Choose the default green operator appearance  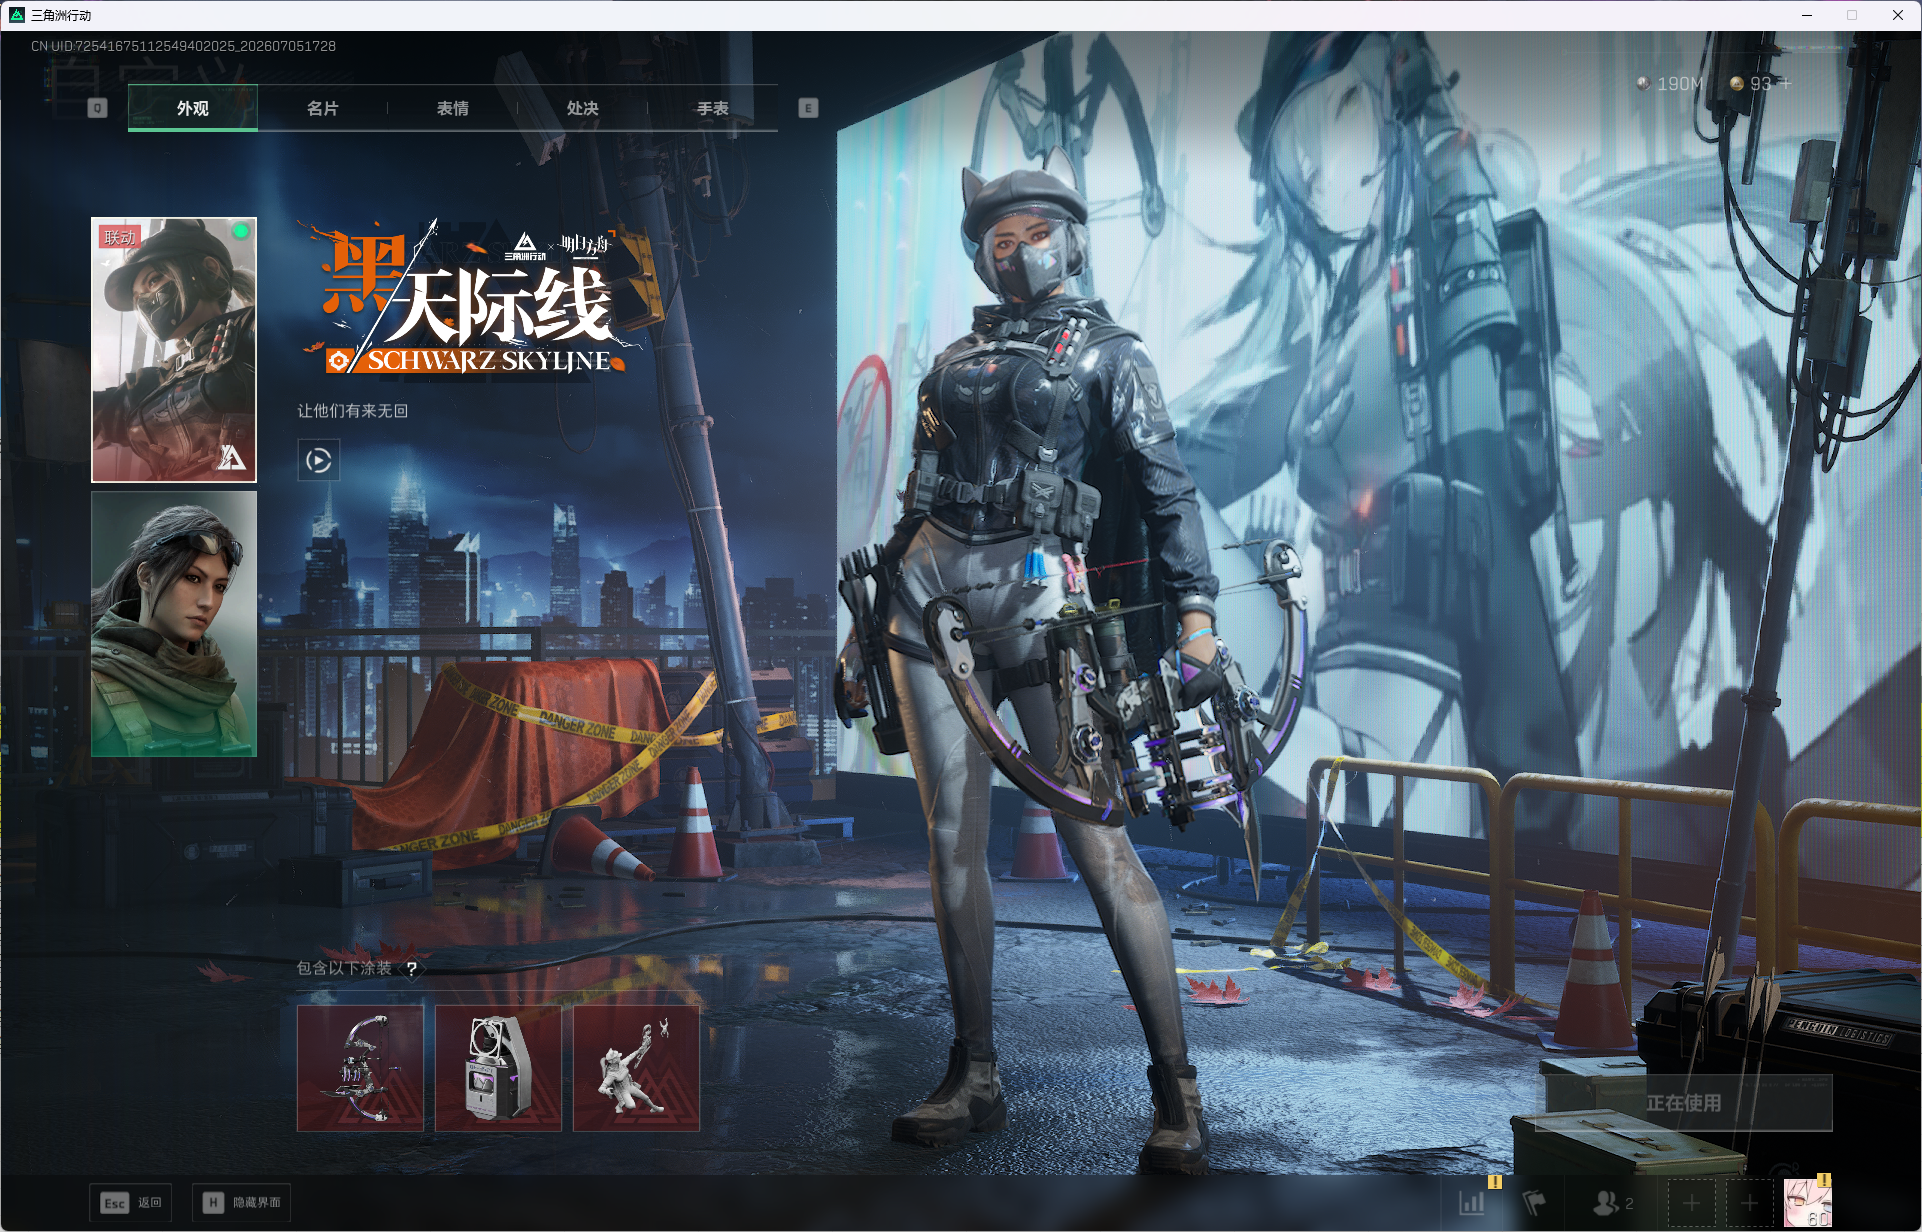click(x=174, y=623)
